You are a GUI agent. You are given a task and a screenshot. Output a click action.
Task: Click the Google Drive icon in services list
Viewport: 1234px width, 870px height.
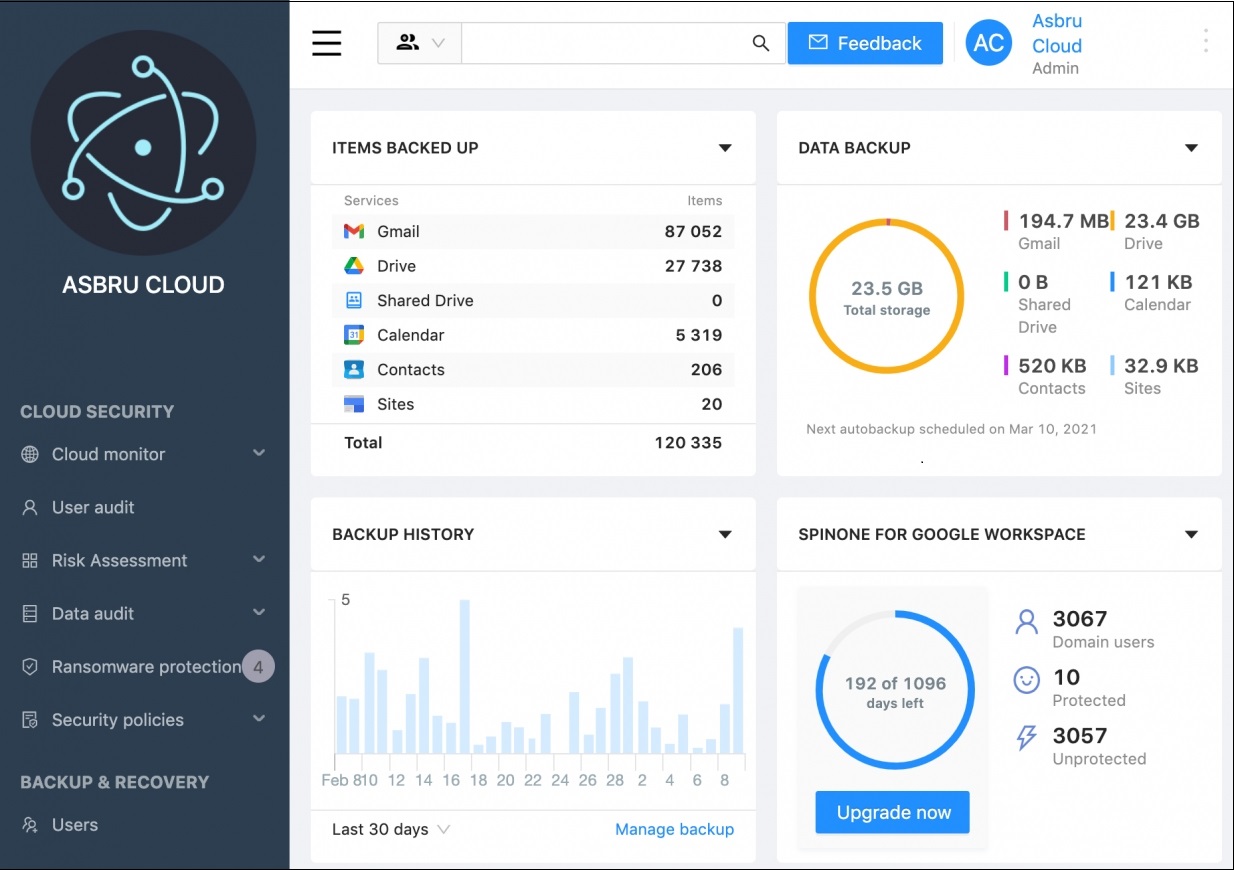[354, 266]
